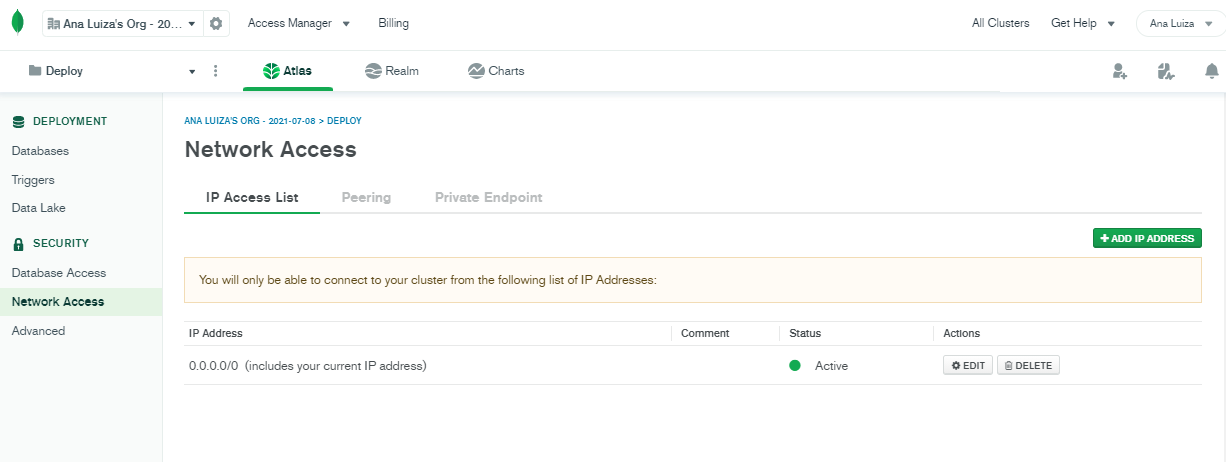The height and width of the screenshot is (462, 1226).
Task: Click the Charts icon
Action: [x=476, y=71]
